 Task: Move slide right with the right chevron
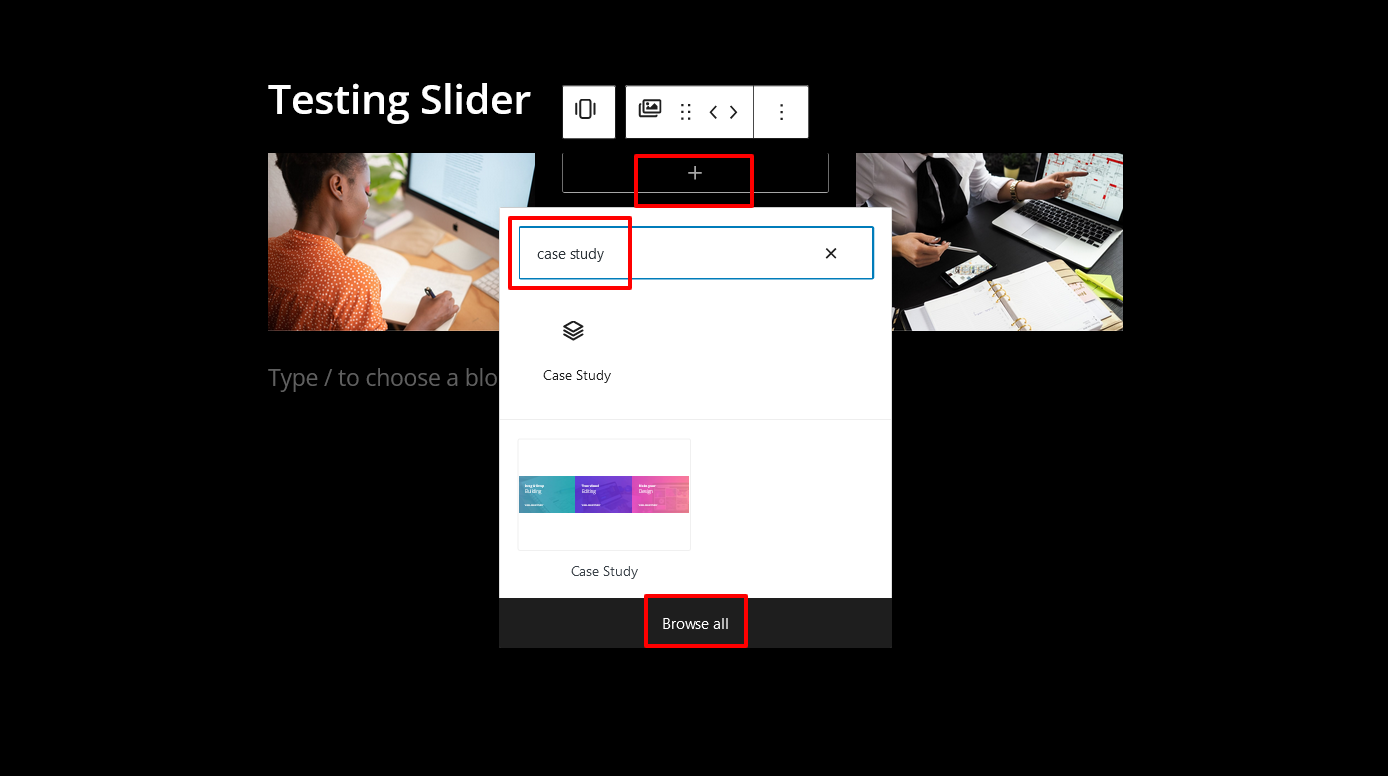point(734,112)
